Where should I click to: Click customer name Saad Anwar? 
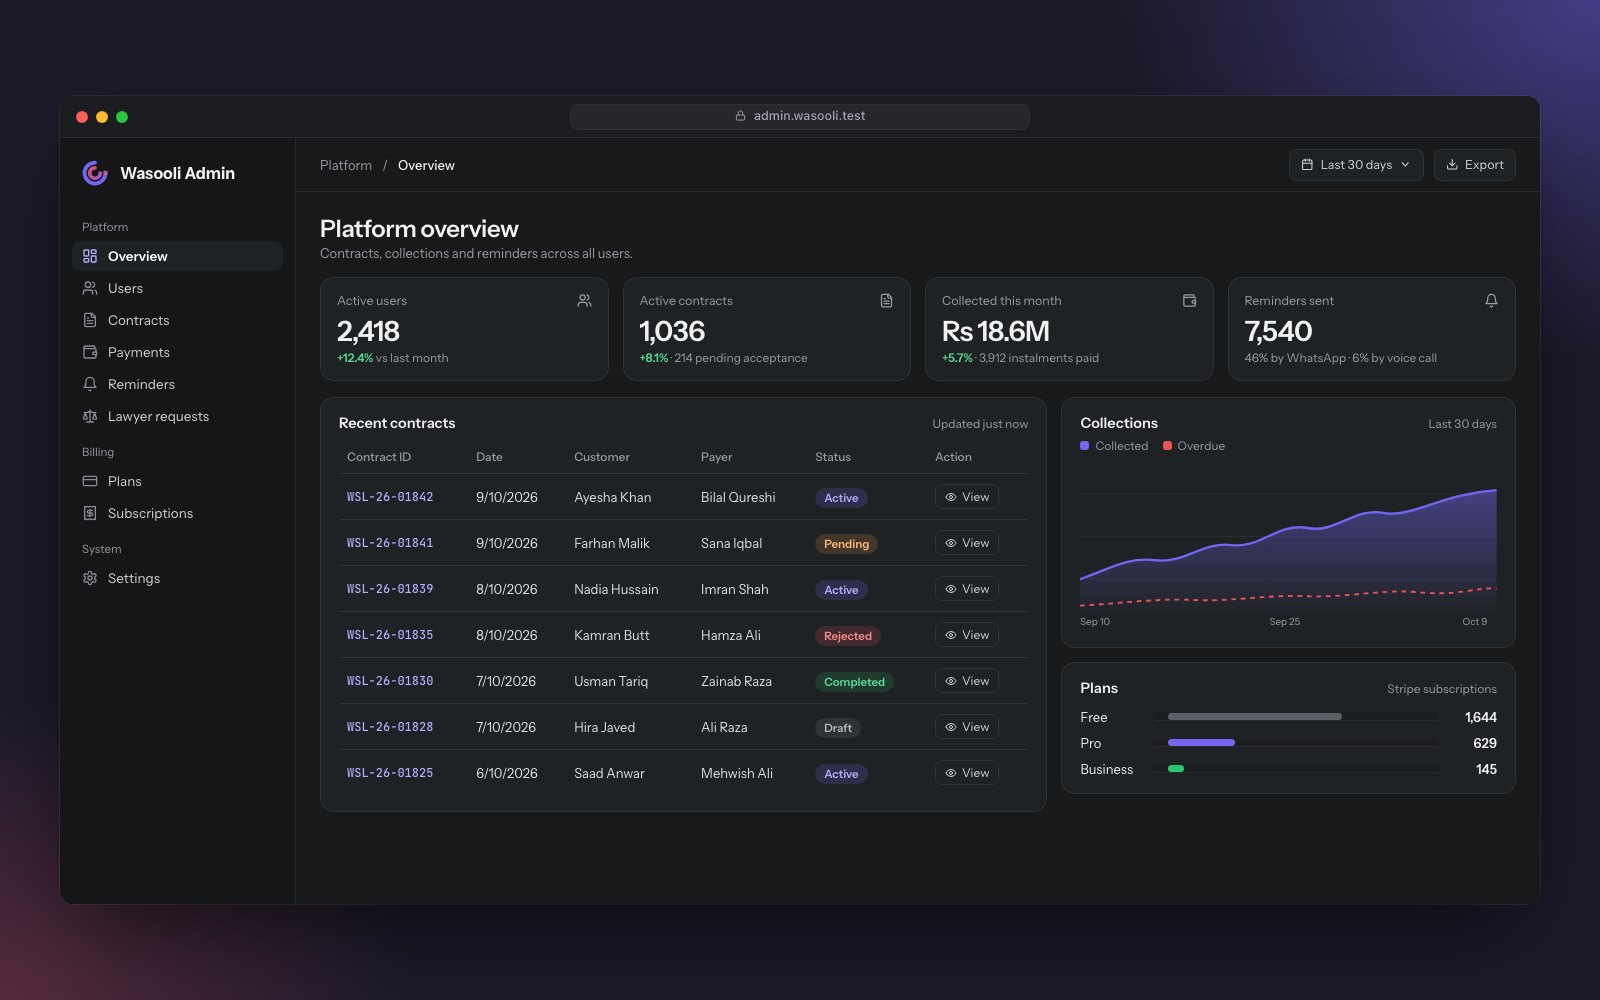click(x=609, y=773)
